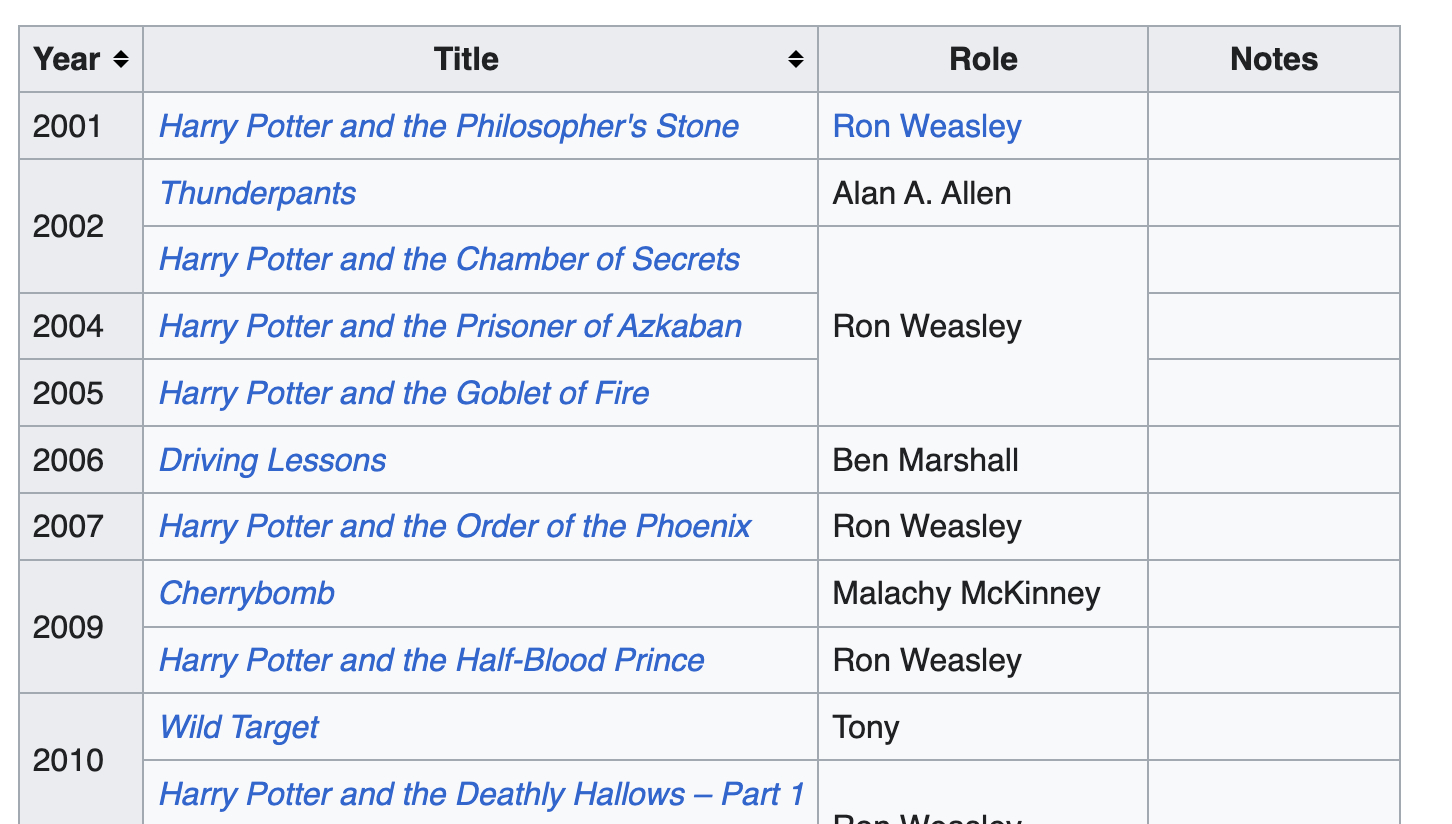Sort table by the Title column arrows
This screenshot has height=824, width=1452.
point(796,60)
